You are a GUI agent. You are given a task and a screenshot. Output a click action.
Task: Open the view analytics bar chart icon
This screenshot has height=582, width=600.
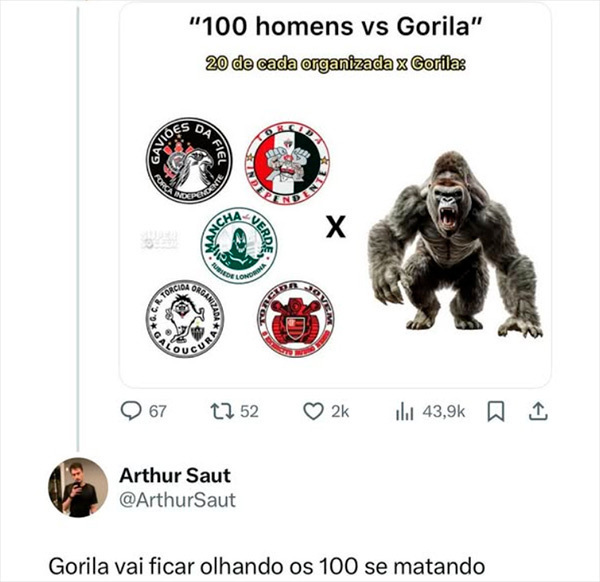click(405, 412)
